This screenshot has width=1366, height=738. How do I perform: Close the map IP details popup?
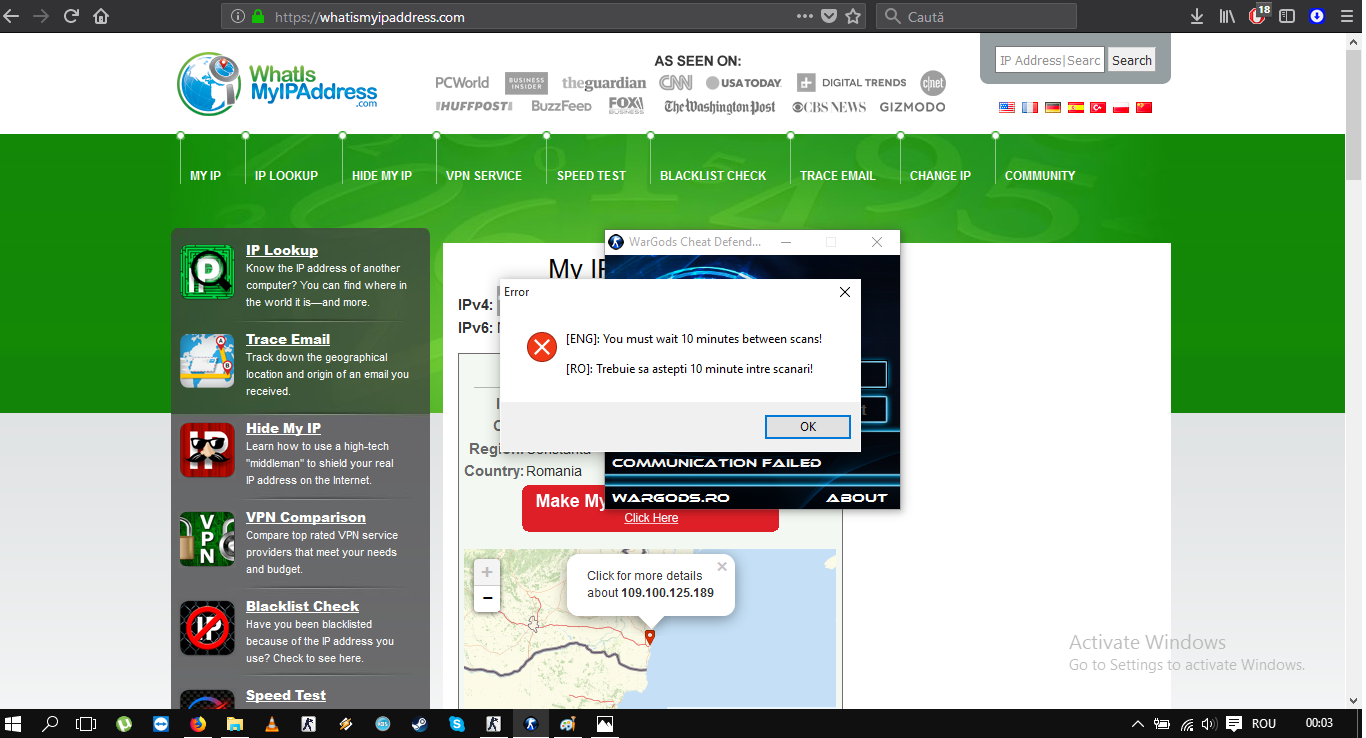[722, 567]
